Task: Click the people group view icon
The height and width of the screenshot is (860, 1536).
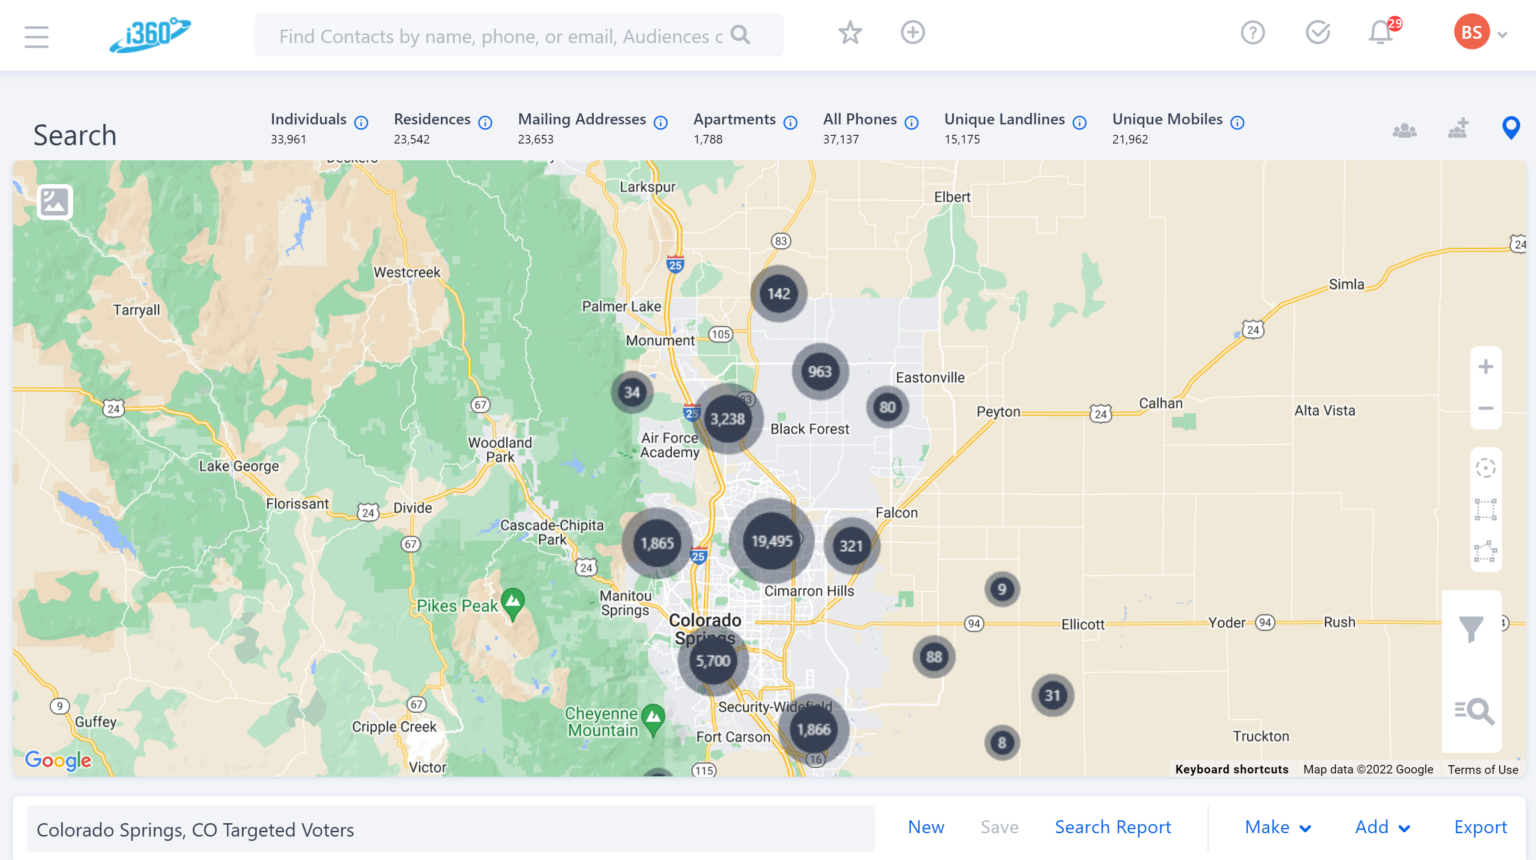Action: [1405, 130]
